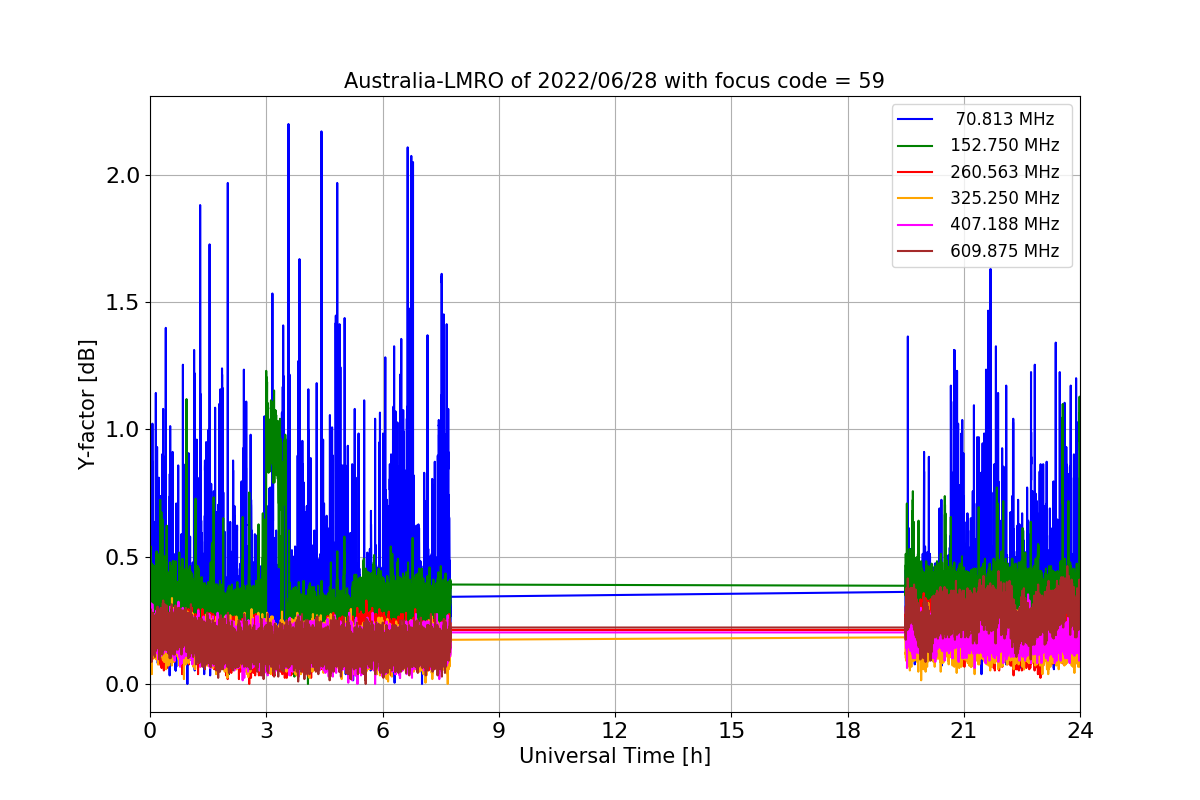Click the y-axis tick label 0.0
The height and width of the screenshot is (800, 1200).
tap(124, 684)
